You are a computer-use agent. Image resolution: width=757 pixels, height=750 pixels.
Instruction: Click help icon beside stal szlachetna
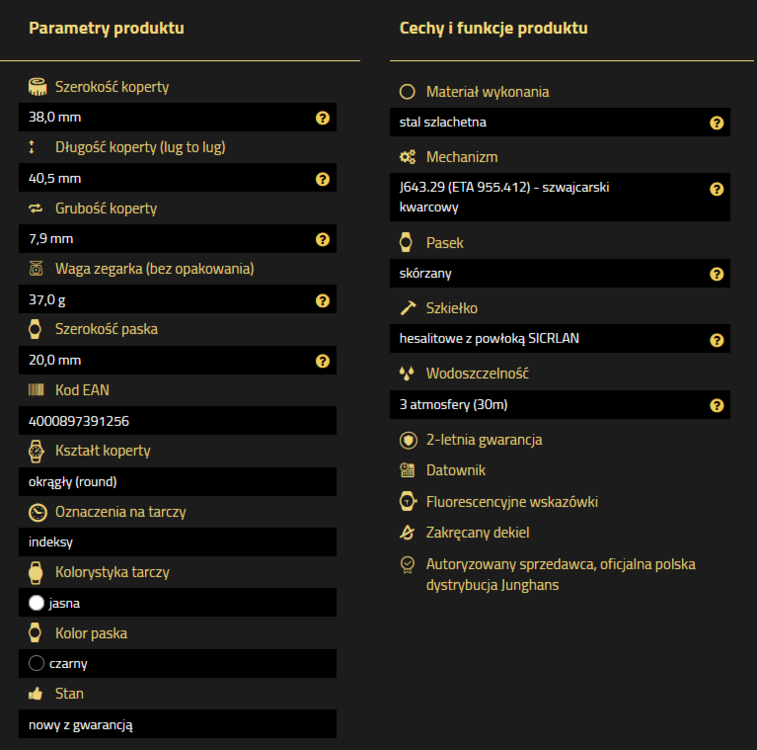[x=716, y=123]
